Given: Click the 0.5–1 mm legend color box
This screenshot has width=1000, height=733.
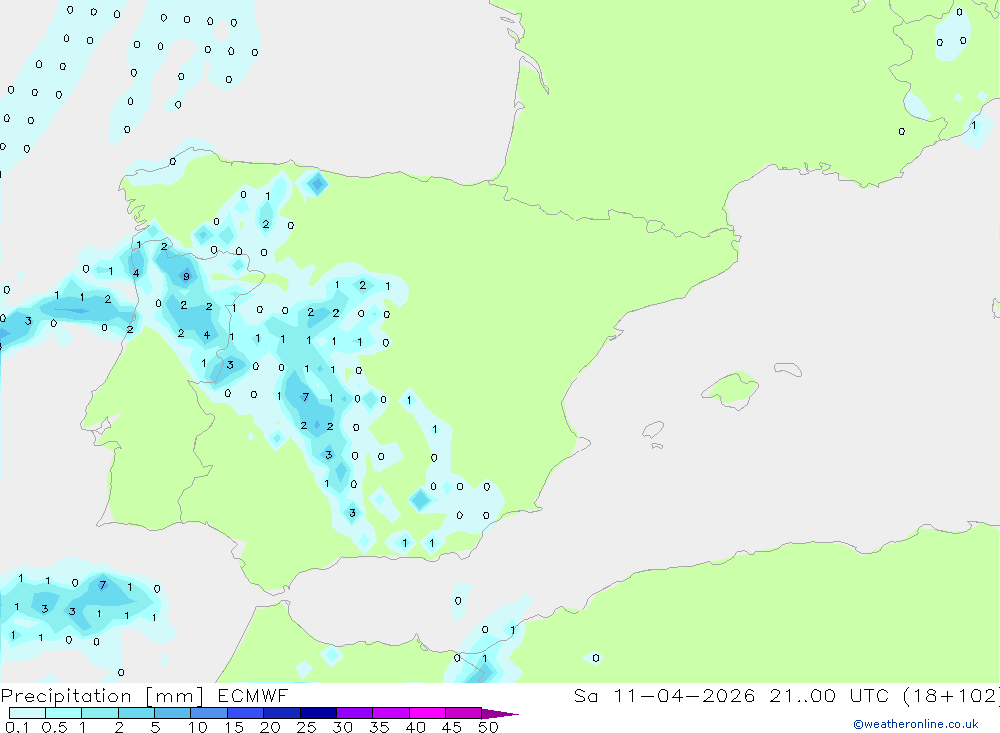Looking at the screenshot, I should pos(64,713).
